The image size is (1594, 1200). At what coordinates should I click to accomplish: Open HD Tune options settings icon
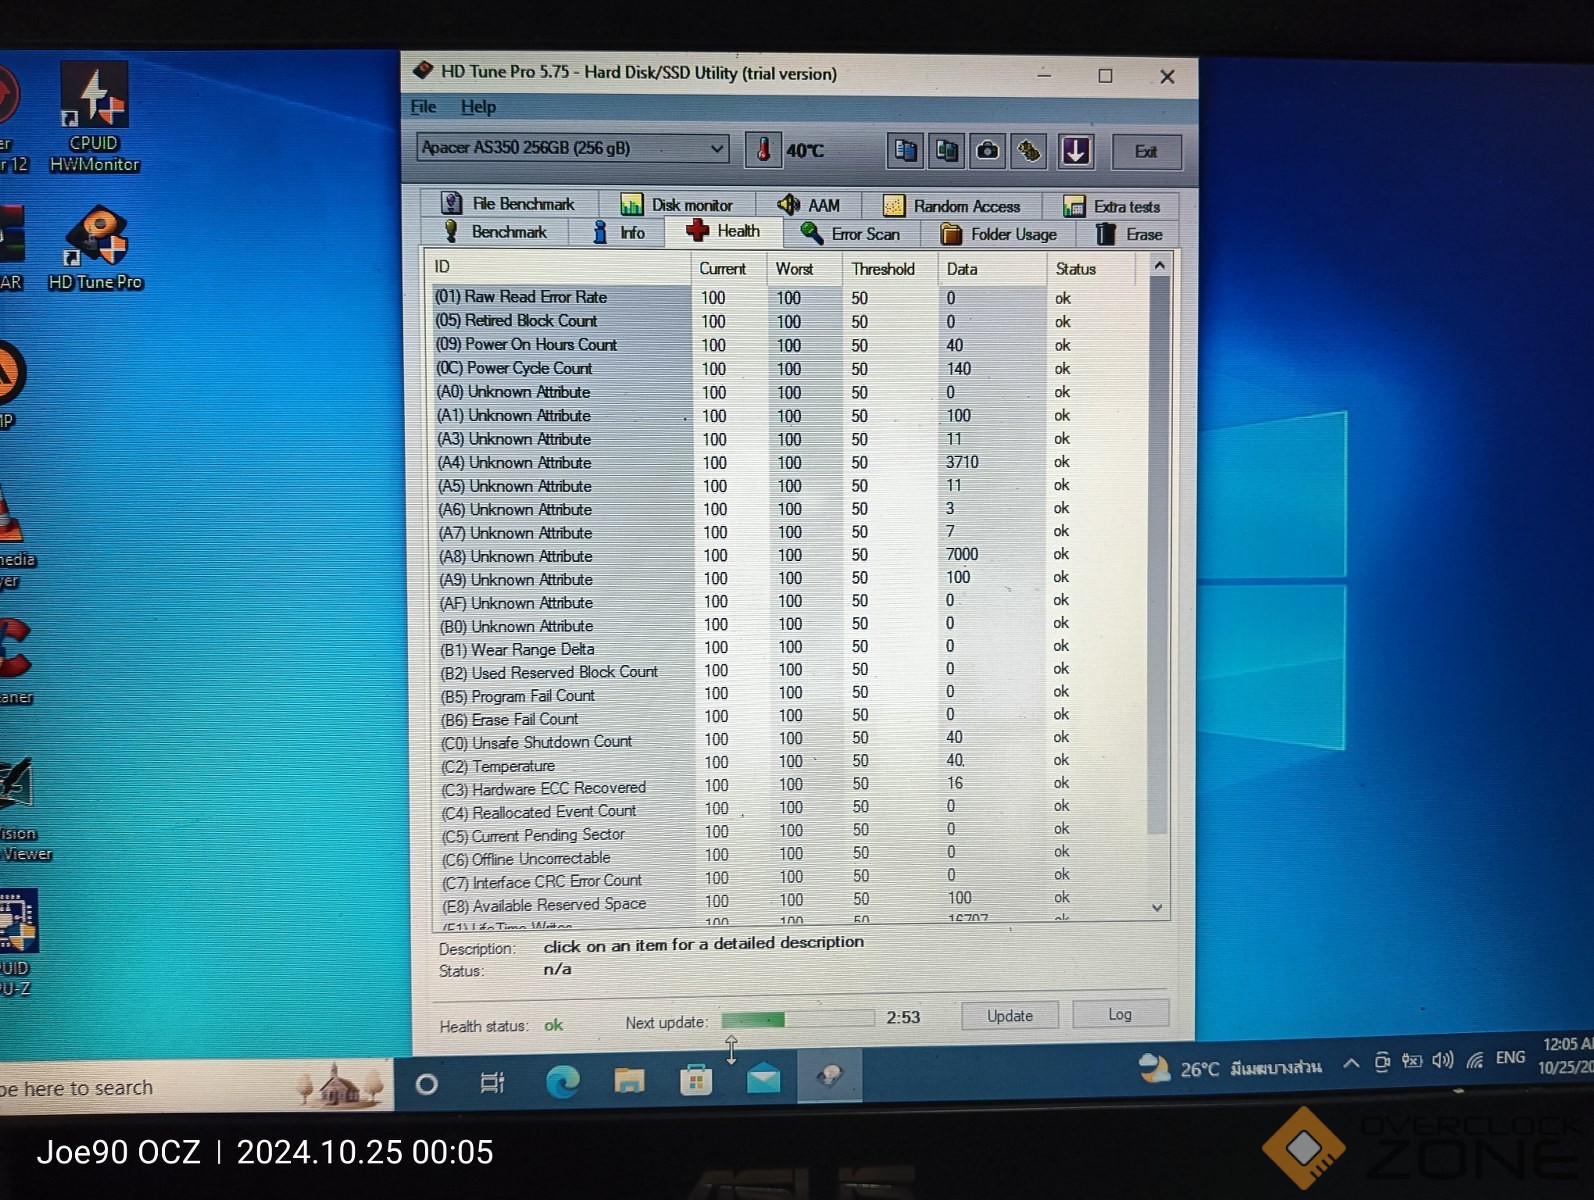coord(1029,151)
